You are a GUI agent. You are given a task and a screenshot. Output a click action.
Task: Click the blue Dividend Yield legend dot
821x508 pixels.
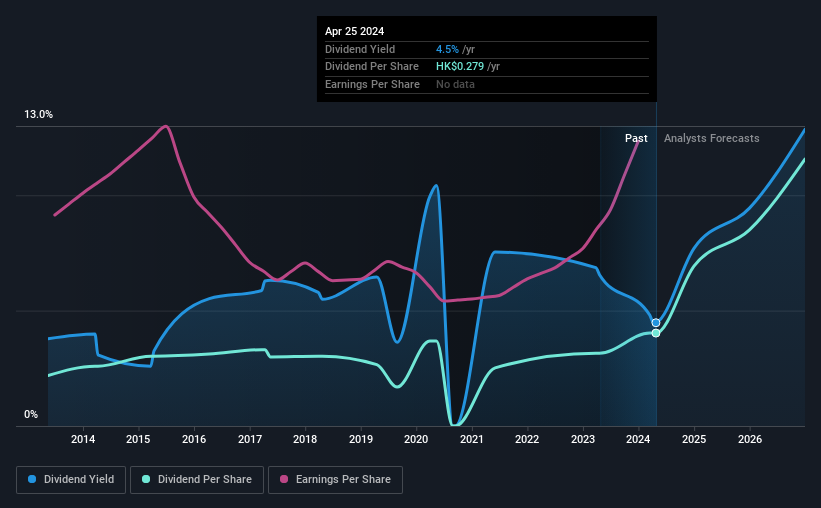(x=32, y=479)
